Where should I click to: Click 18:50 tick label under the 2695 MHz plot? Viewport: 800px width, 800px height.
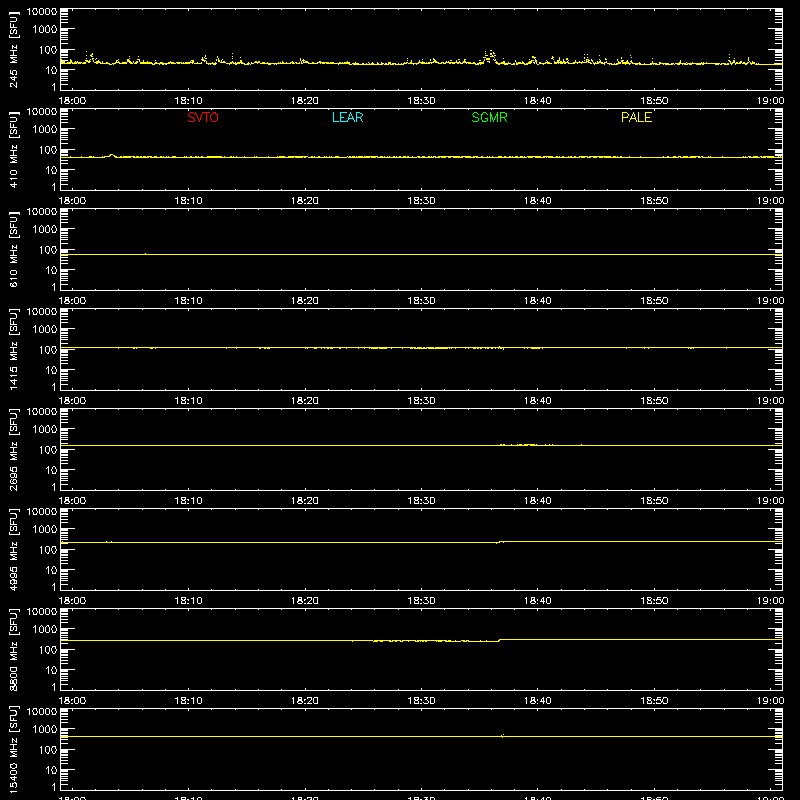tap(654, 501)
